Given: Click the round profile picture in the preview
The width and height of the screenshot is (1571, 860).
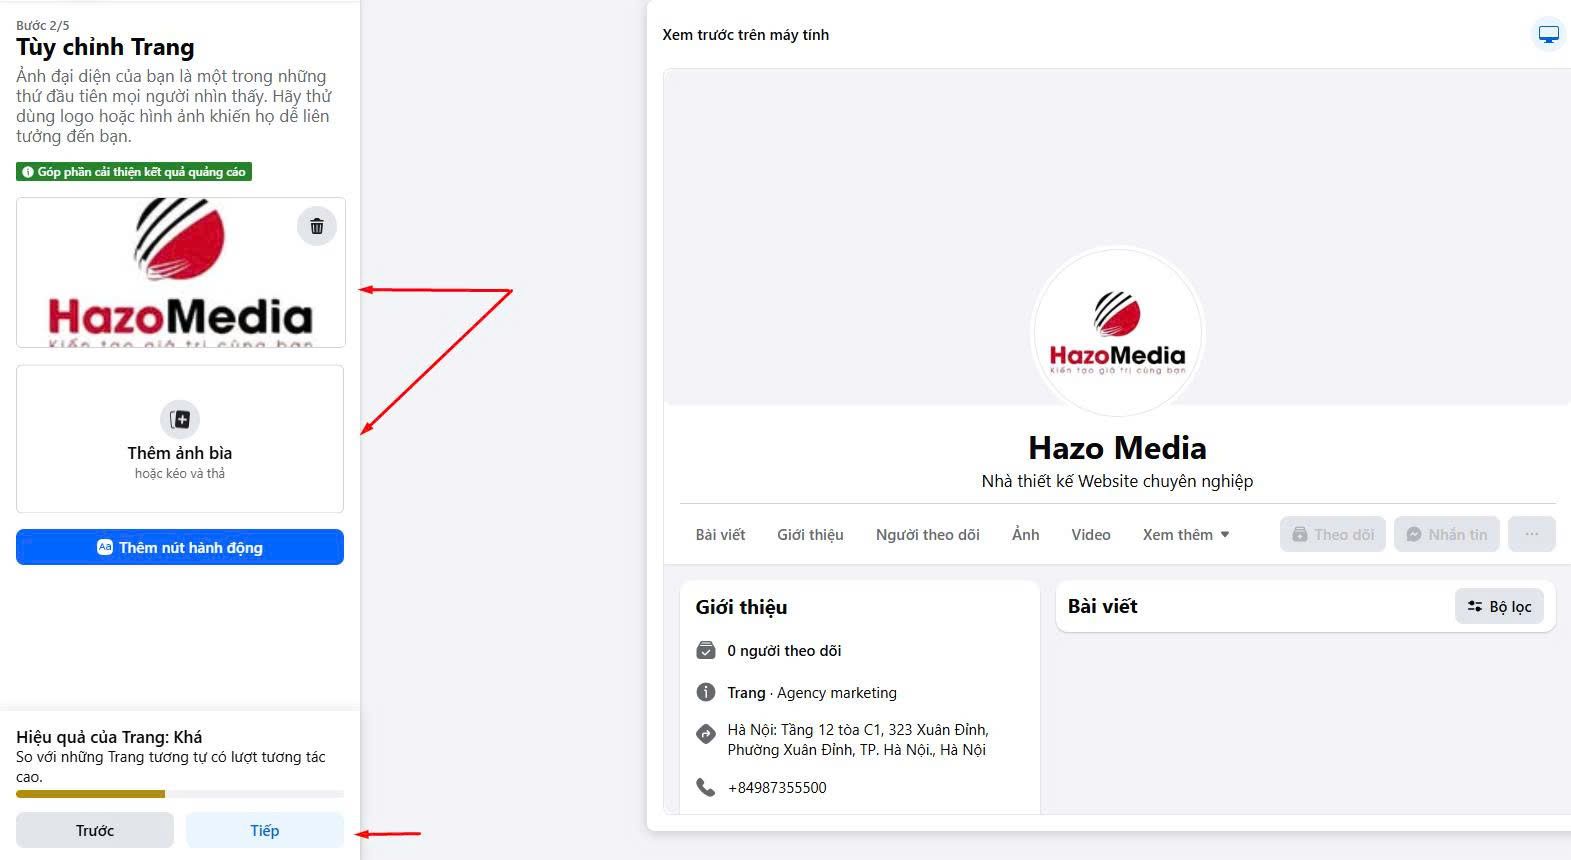Looking at the screenshot, I should (1117, 332).
